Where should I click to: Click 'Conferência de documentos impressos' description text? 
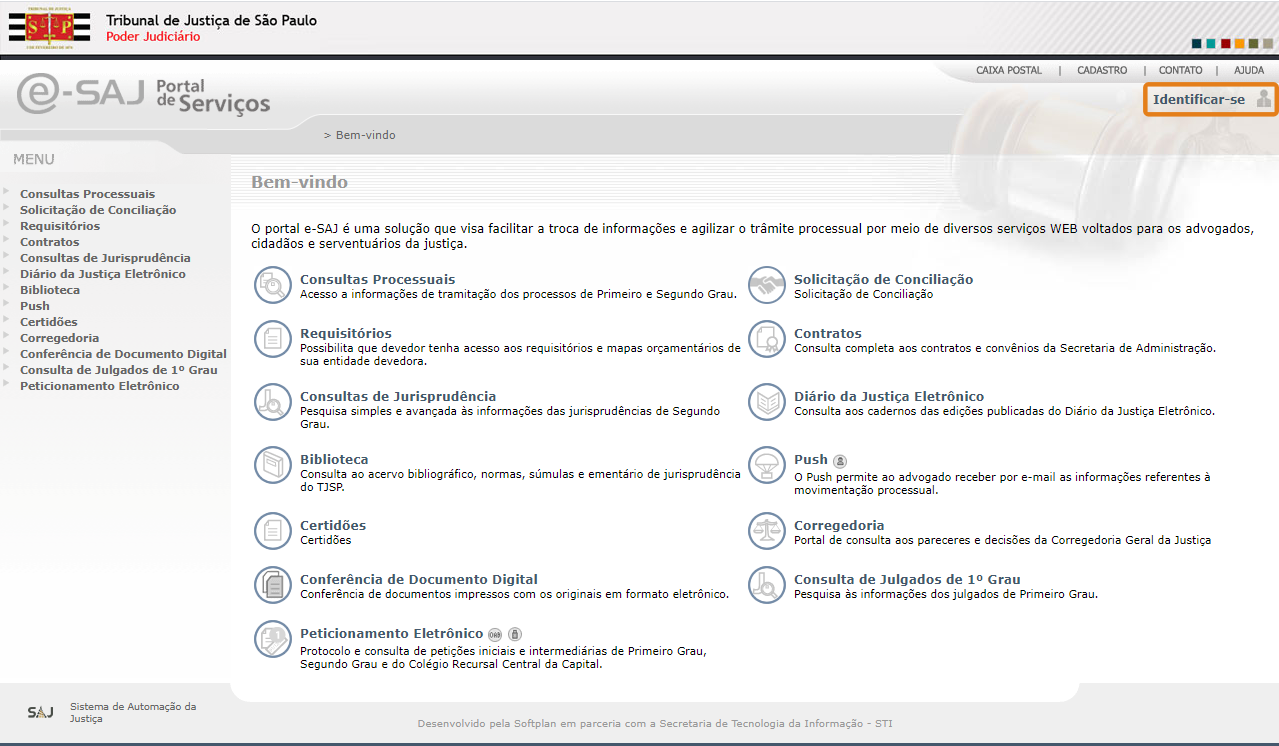[x=514, y=594]
